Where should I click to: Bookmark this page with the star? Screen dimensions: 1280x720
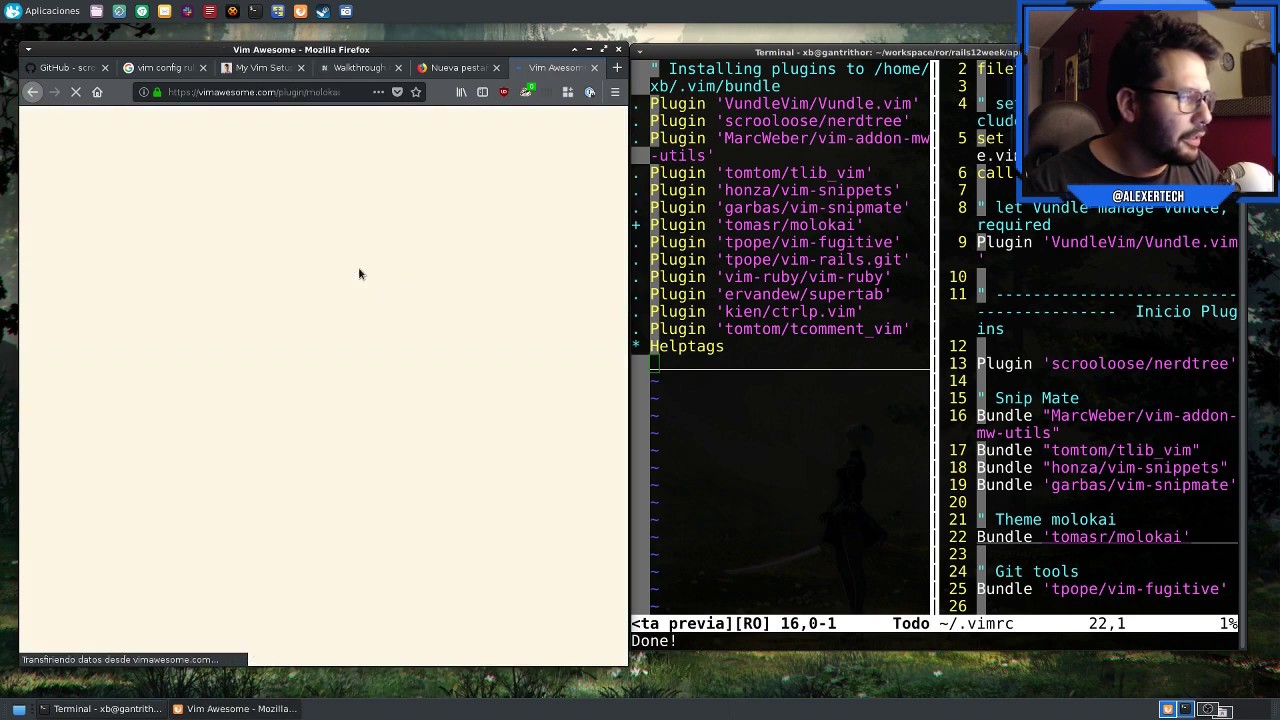tap(416, 92)
